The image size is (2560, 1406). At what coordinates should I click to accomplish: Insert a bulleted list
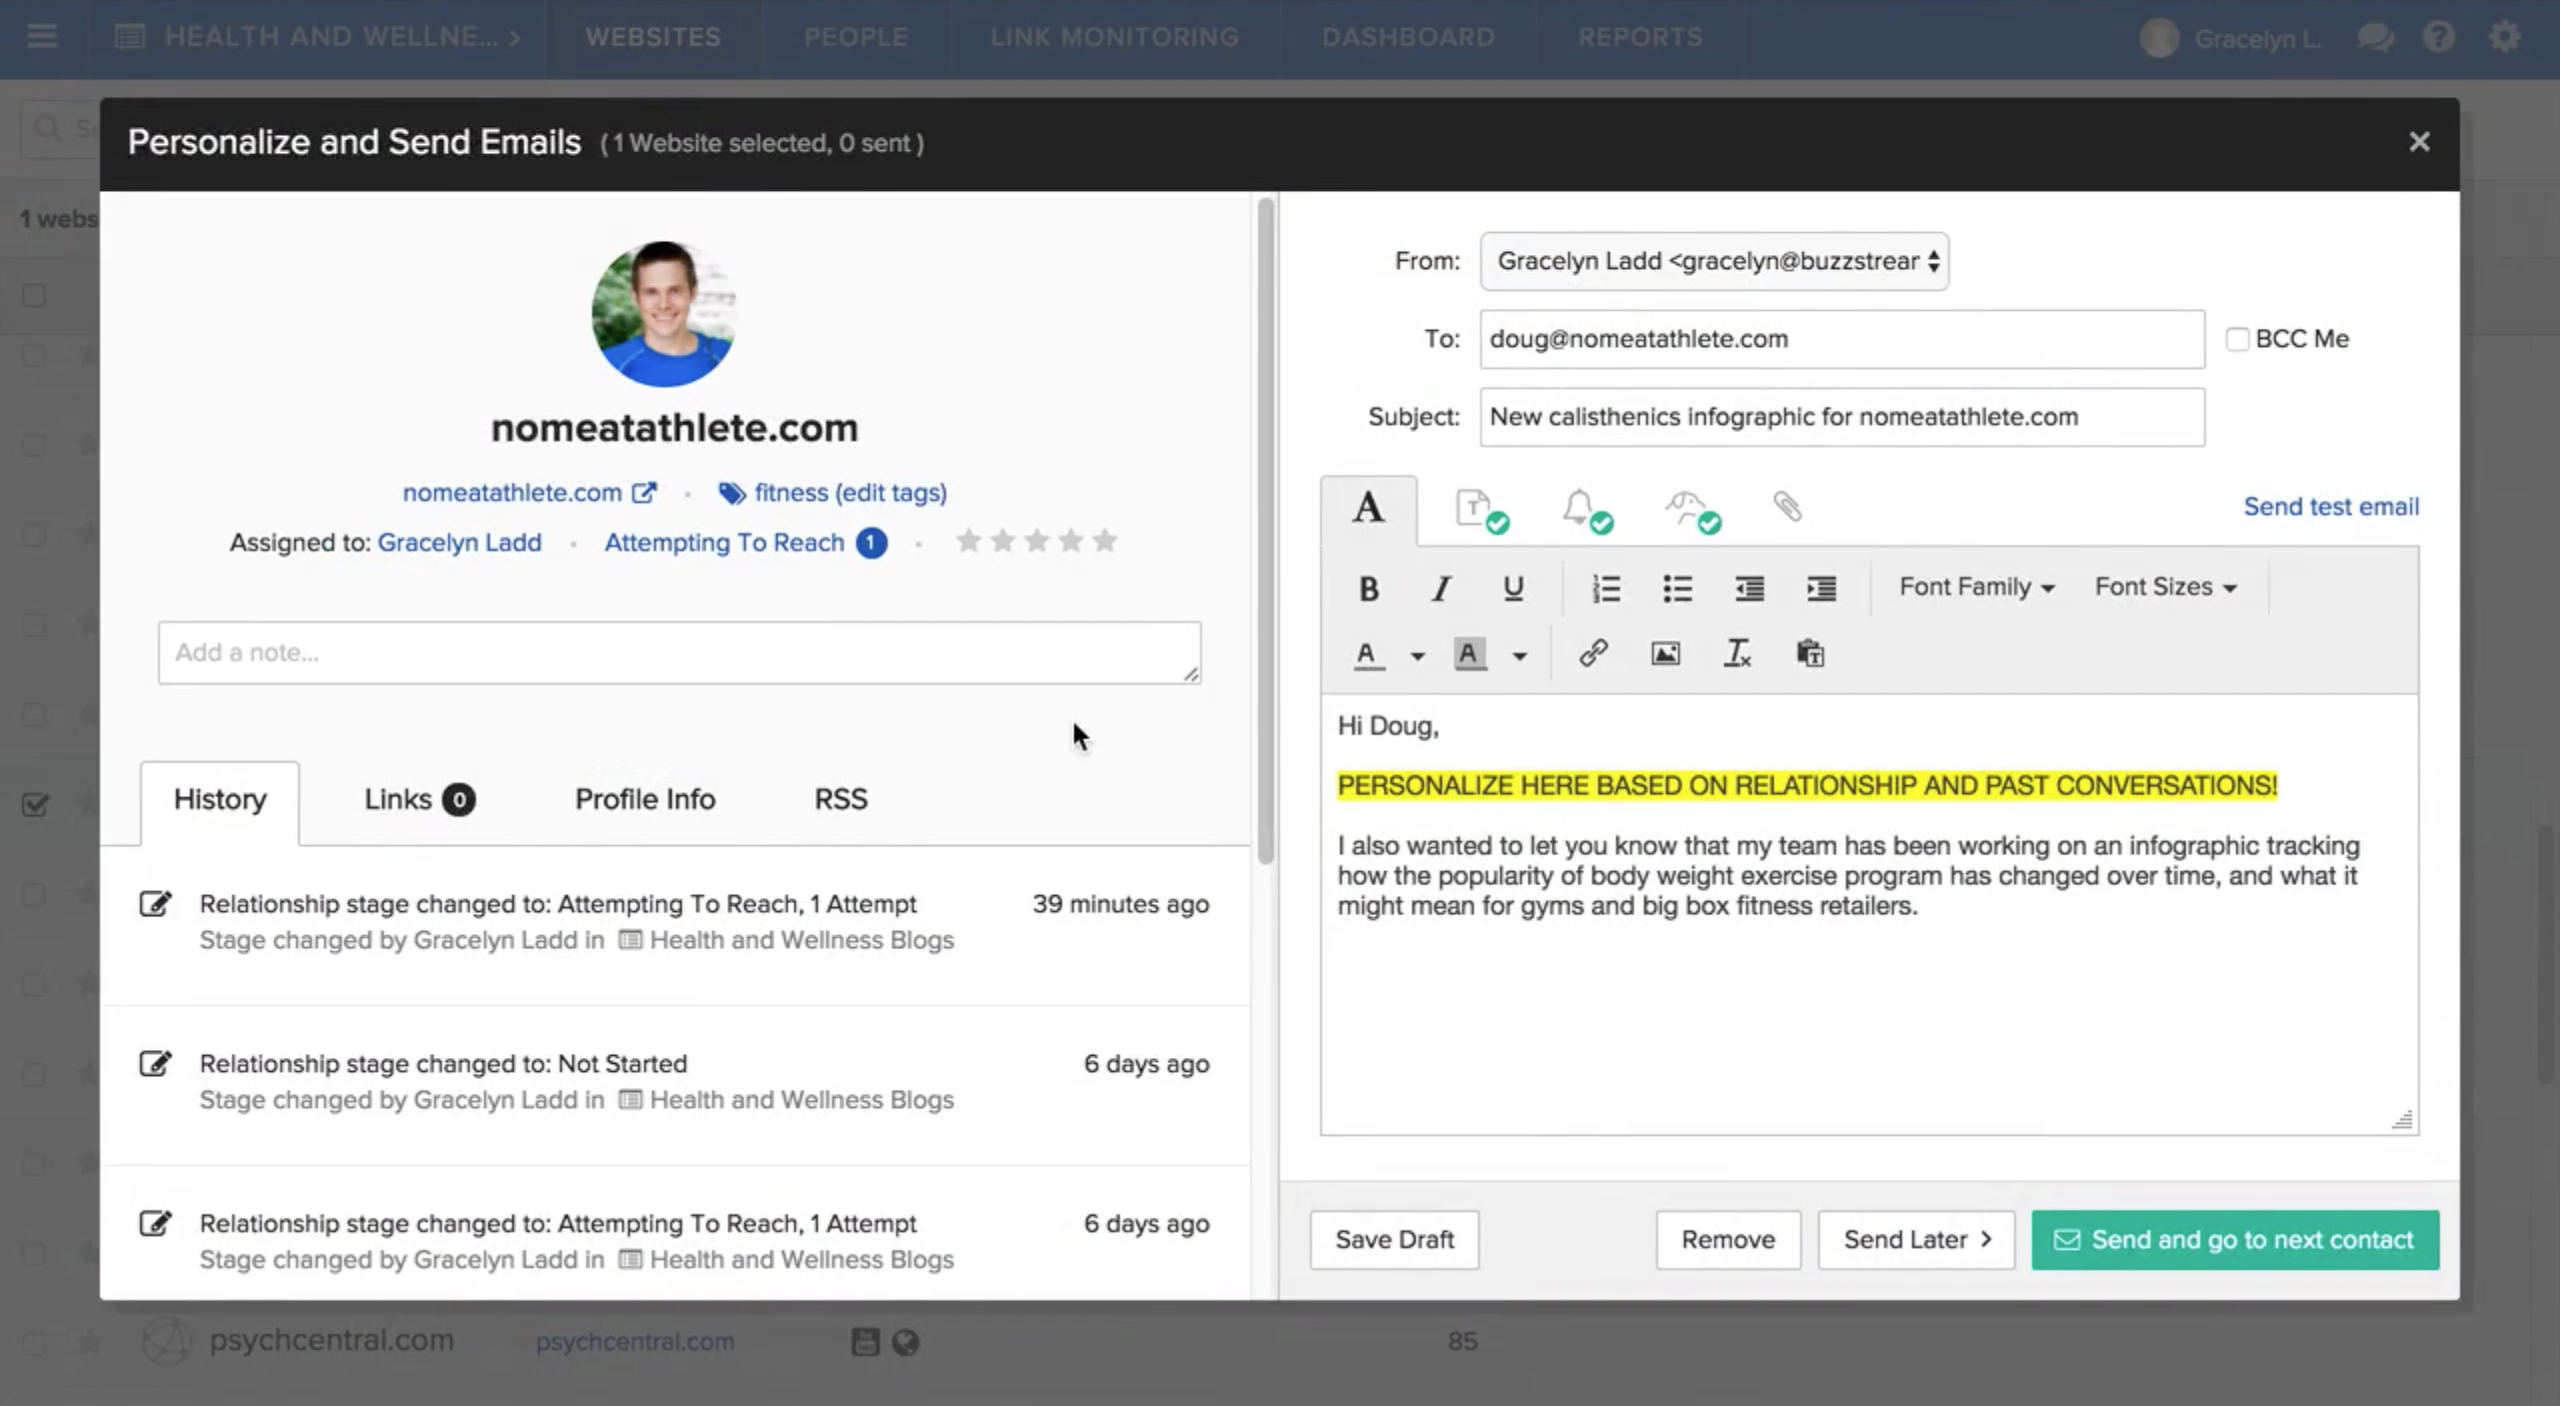click(1677, 588)
